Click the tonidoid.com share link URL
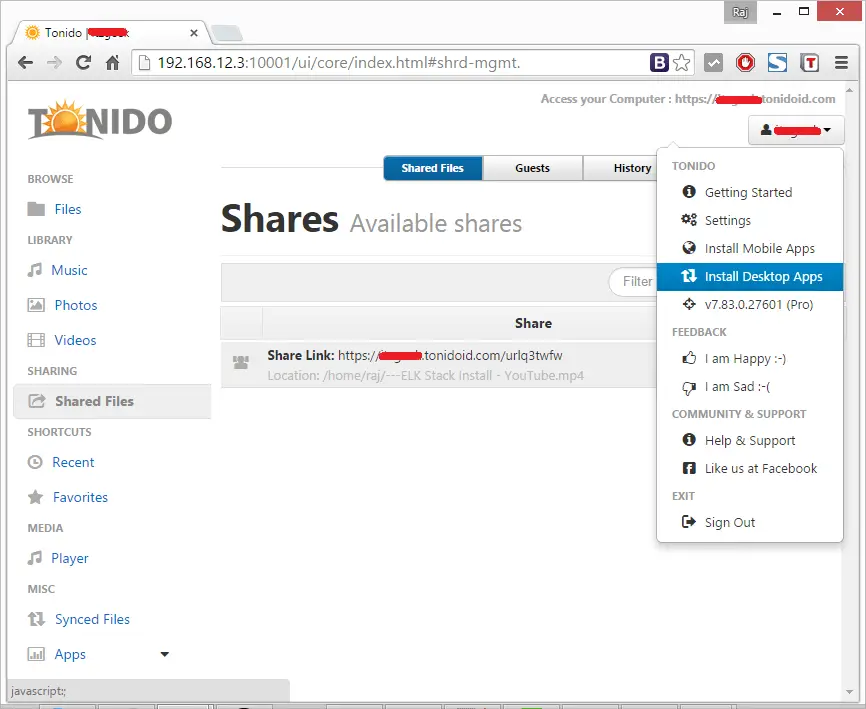The width and height of the screenshot is (866, 709). click(450, 355)
